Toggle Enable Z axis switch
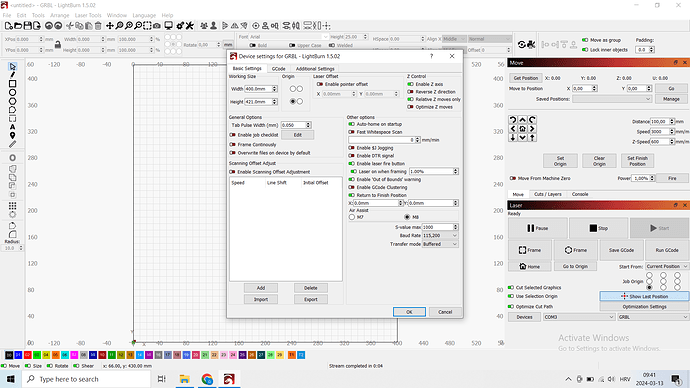The image size is (690, 388). pyautogui.click(x=411, y=84)
